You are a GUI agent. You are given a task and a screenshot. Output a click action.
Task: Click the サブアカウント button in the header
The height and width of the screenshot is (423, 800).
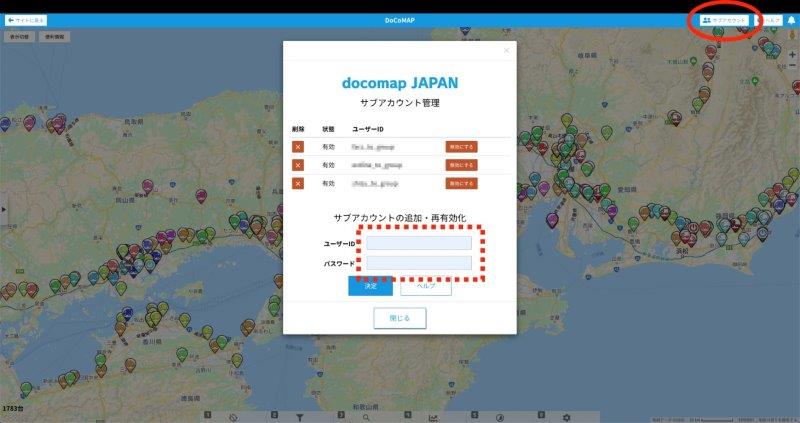tap(724, 20)
